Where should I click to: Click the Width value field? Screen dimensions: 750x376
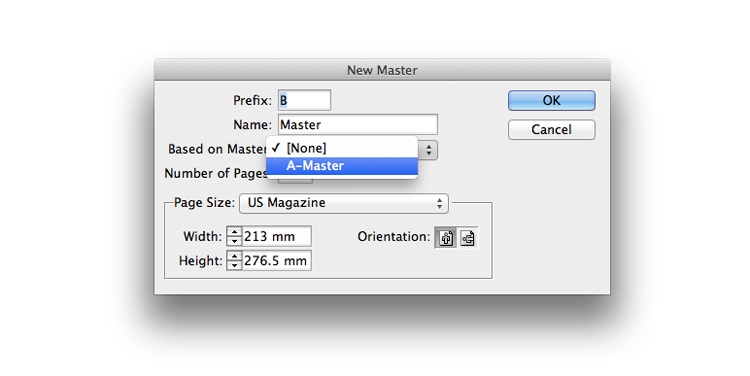277,236
